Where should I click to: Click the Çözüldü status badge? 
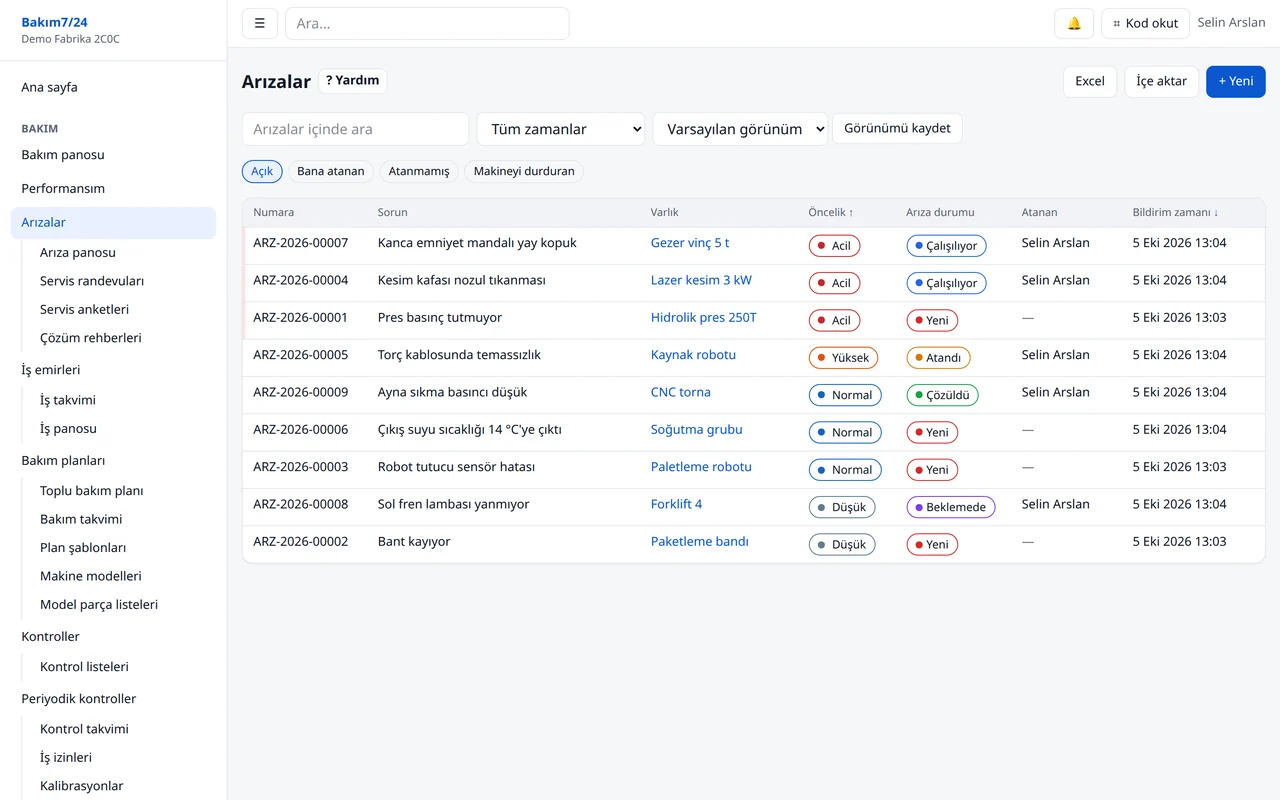click(942, 395)
